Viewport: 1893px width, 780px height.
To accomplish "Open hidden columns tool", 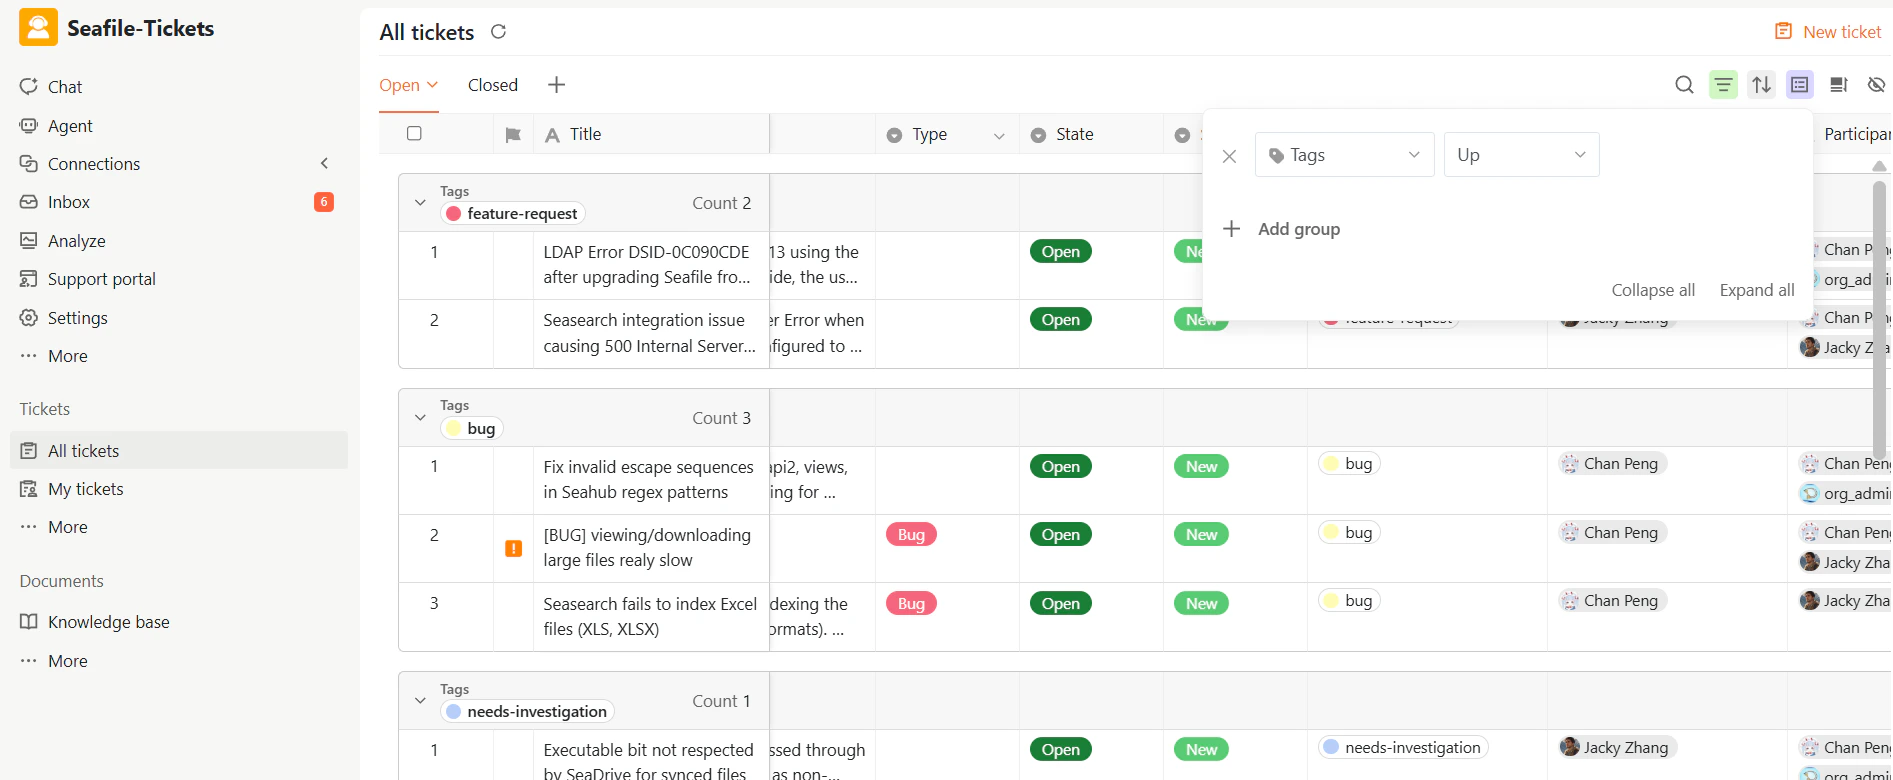I will pos(1876,85).
